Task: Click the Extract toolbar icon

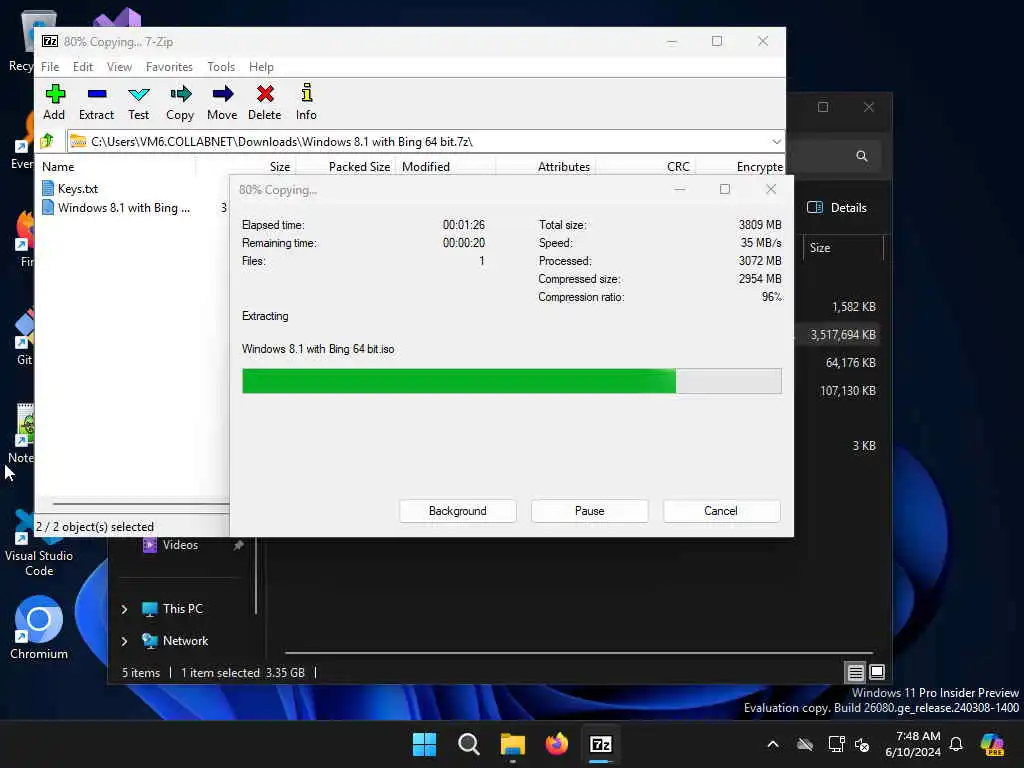Action: (97, 102)
